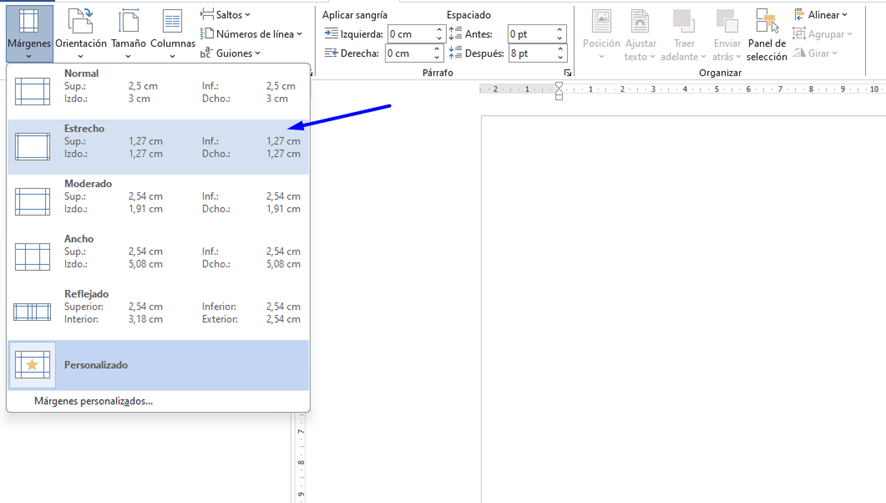
Task: Click the Reflejado margin thumbnail icon
Action: 32,312
